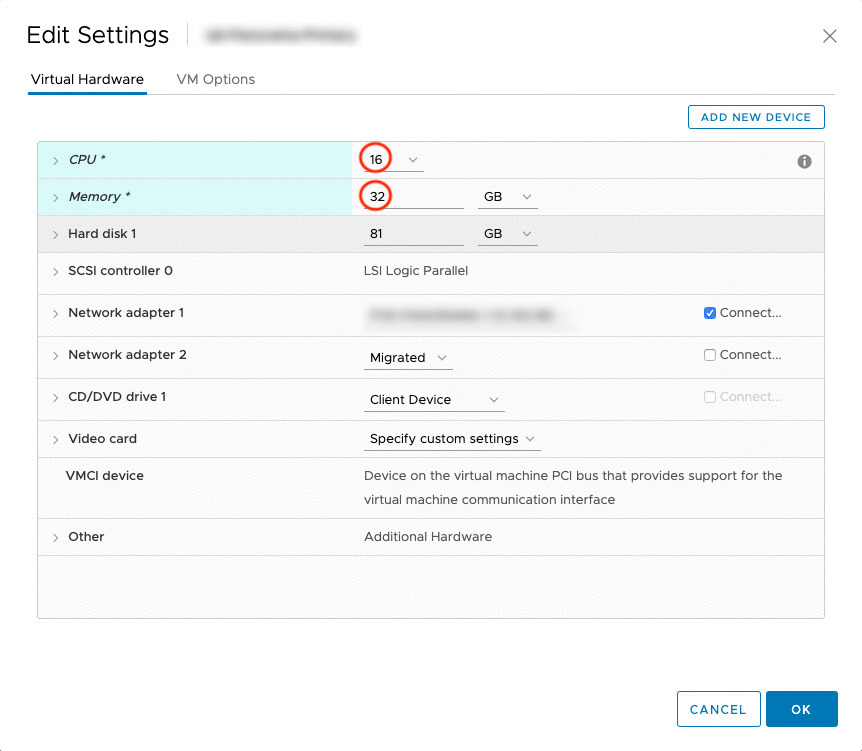This screenshot has height=751, width=862.
Task: Click the ADD NEW DEVICE button
Action: (x=755, y=117)
